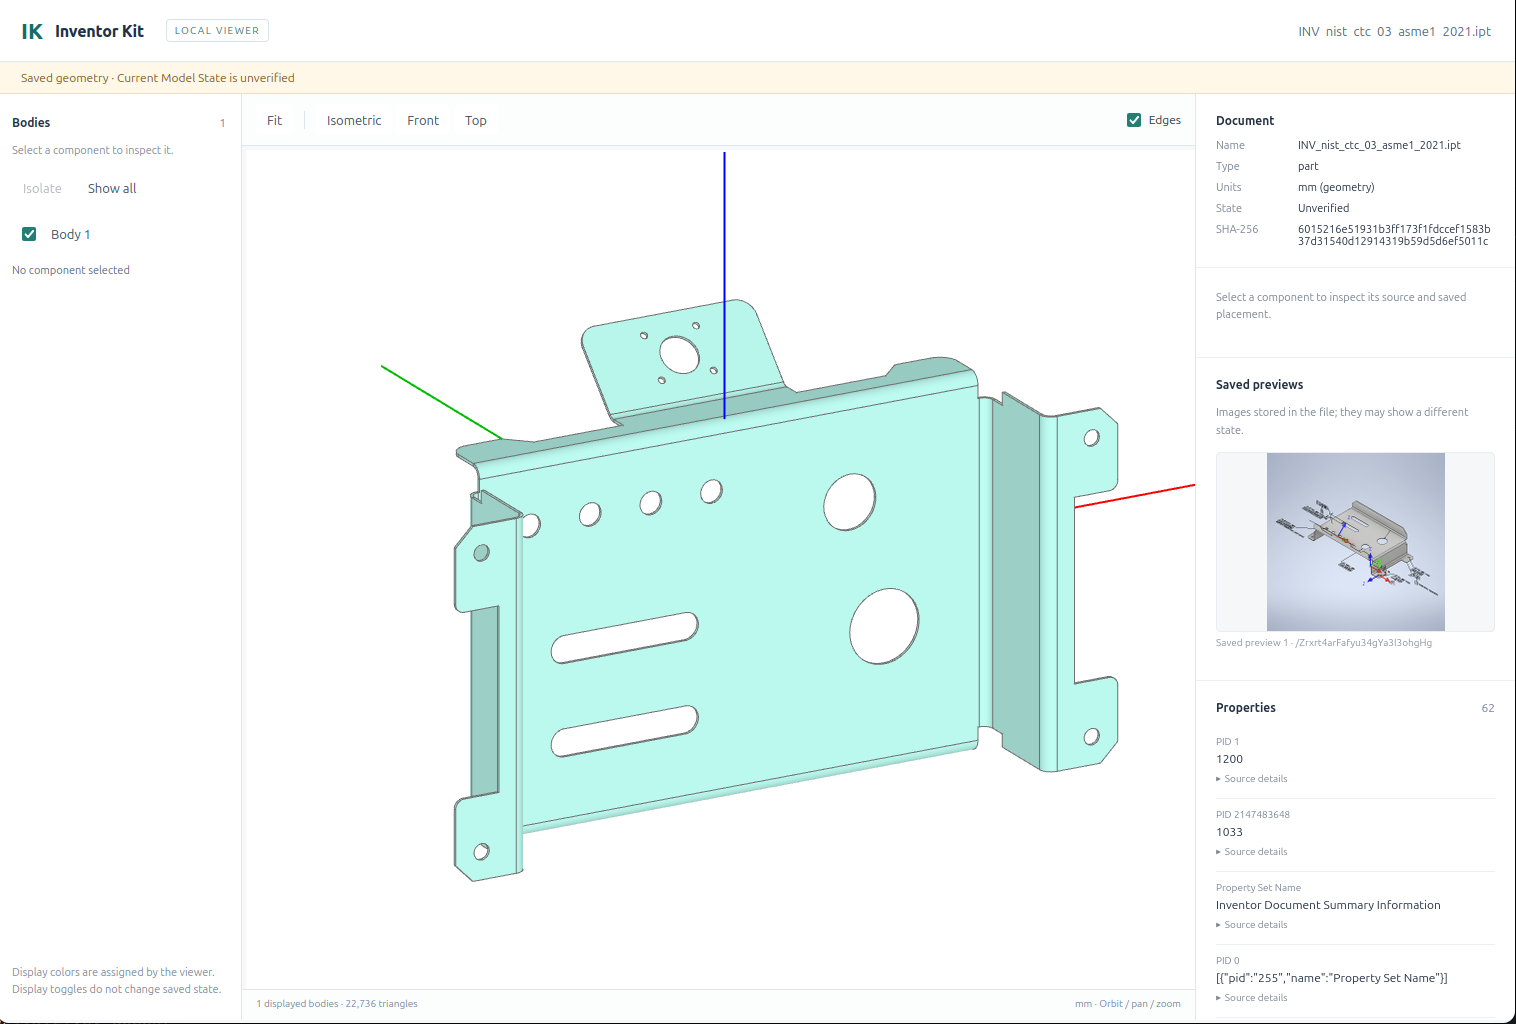Click the IK Inventor Kit logo
Screen dimensions: 1516x1024
point(83,31)
